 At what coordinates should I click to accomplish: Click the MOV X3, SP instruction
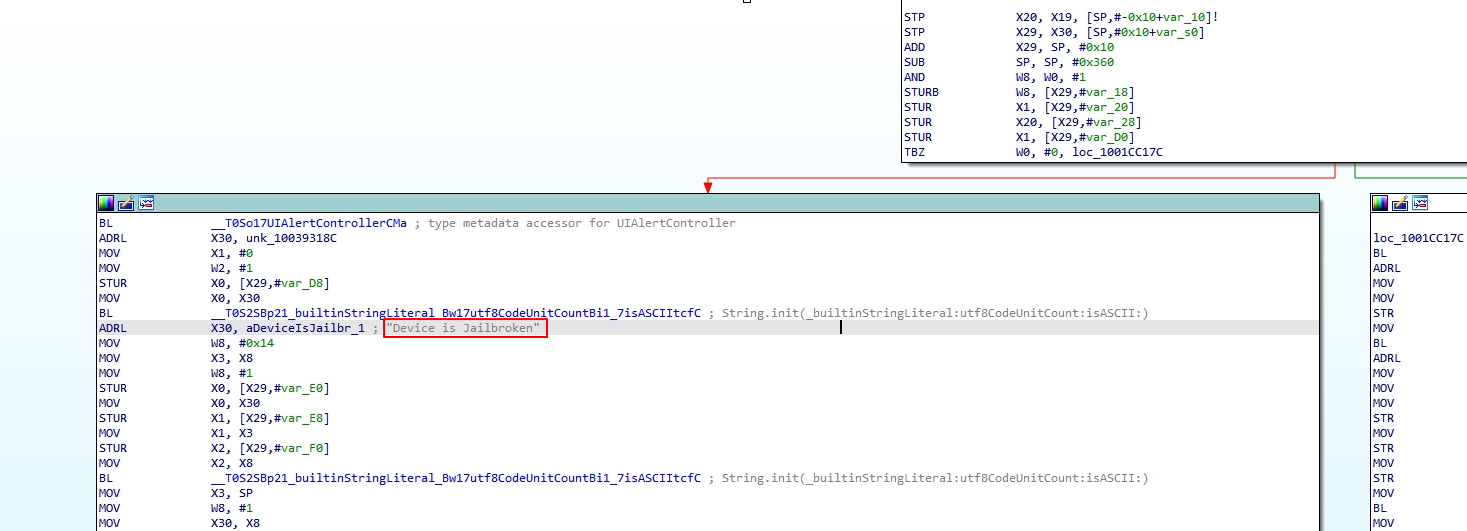pyautogui.click(x=175, y=493)
